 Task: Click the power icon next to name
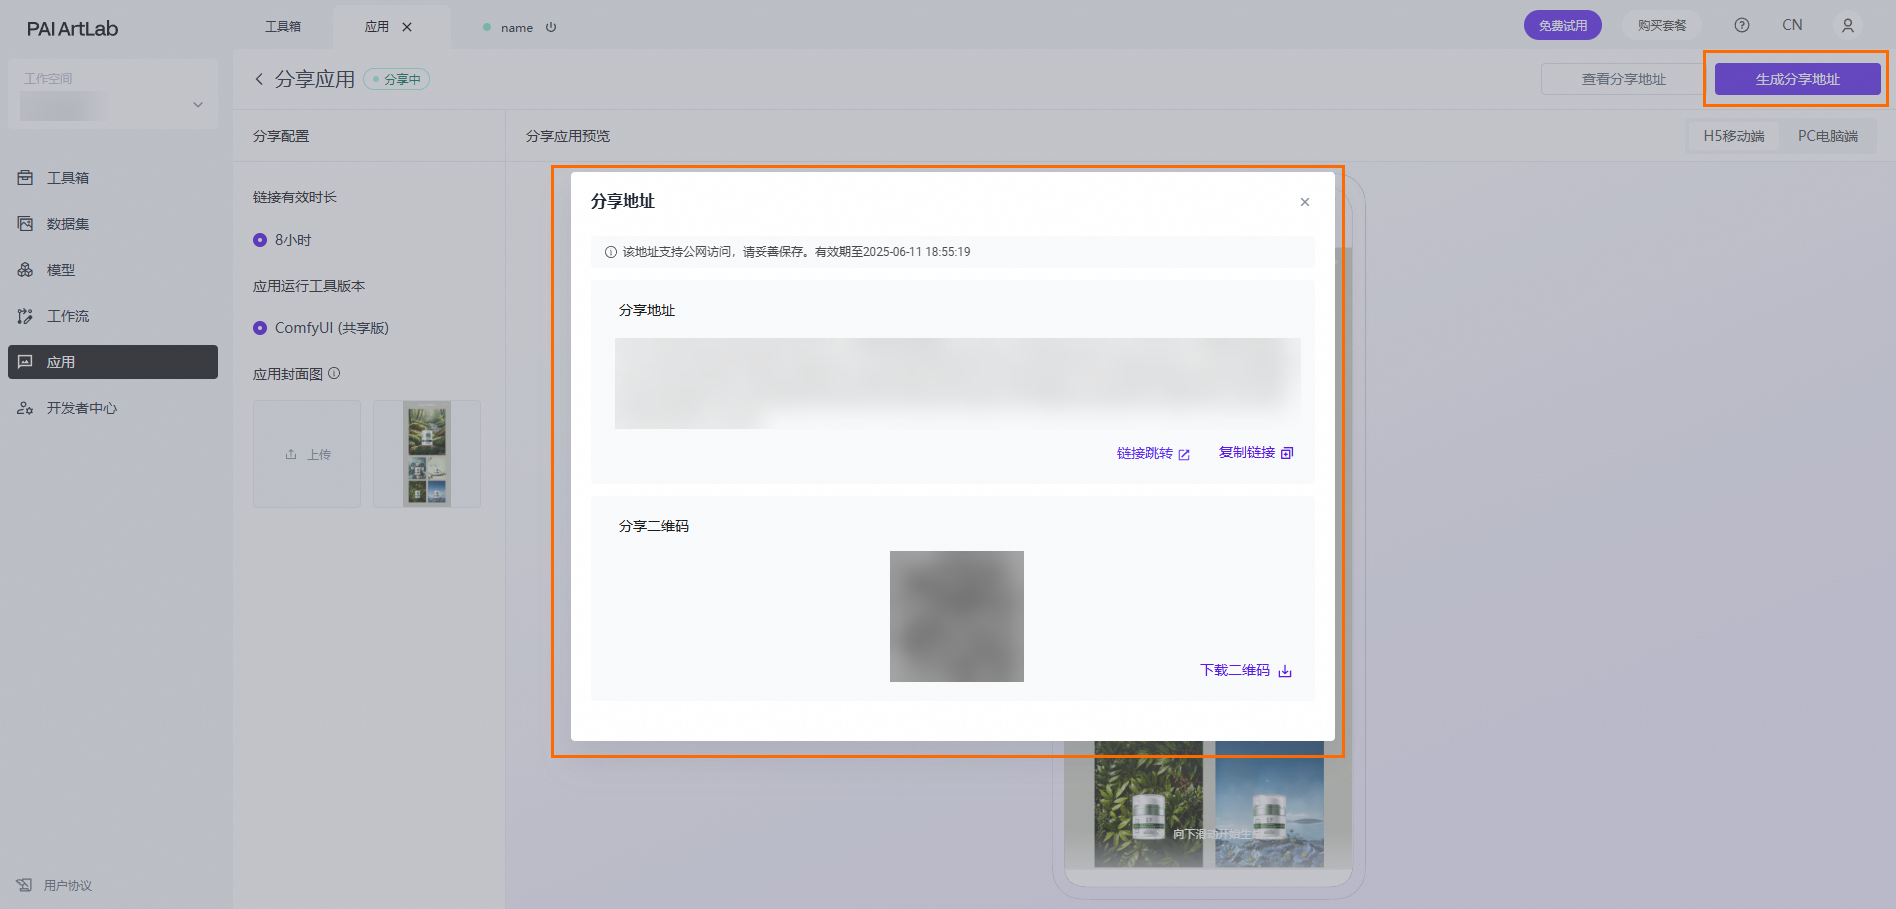point(551,27)
